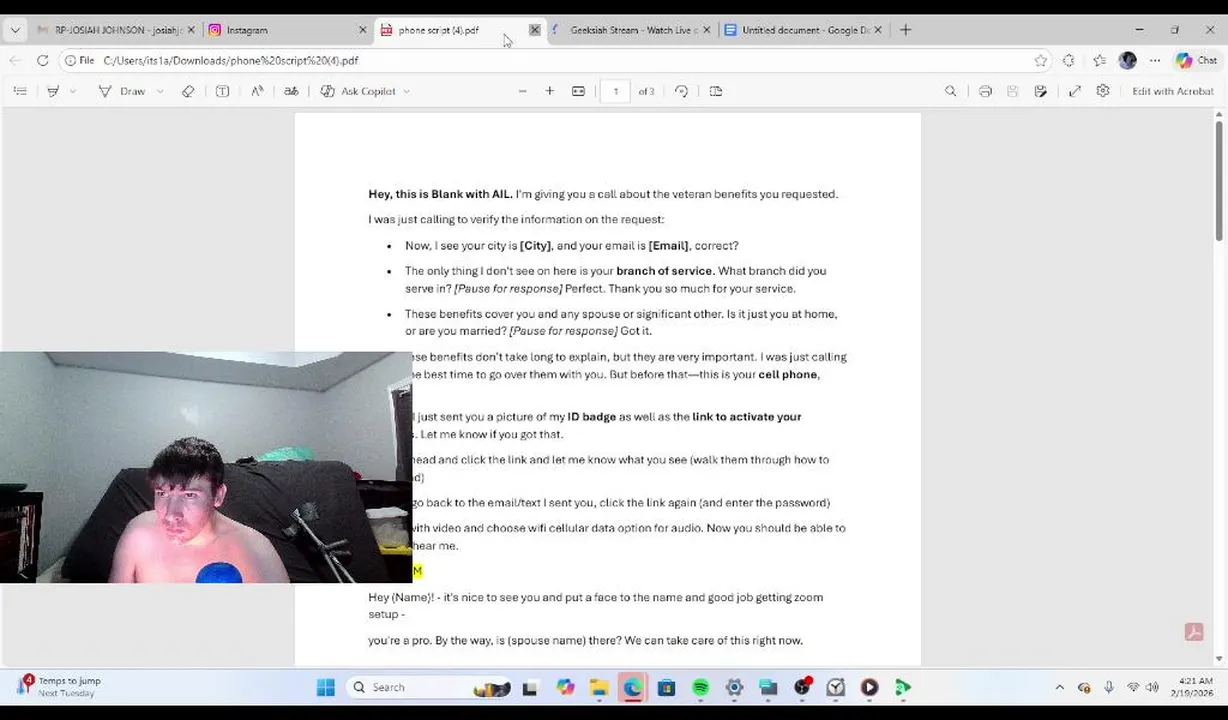Image resolution: width=1228 pixels, height=720 pixels.
Task: Click the Acrobat icon at page corner
Action: point(1194,632)
